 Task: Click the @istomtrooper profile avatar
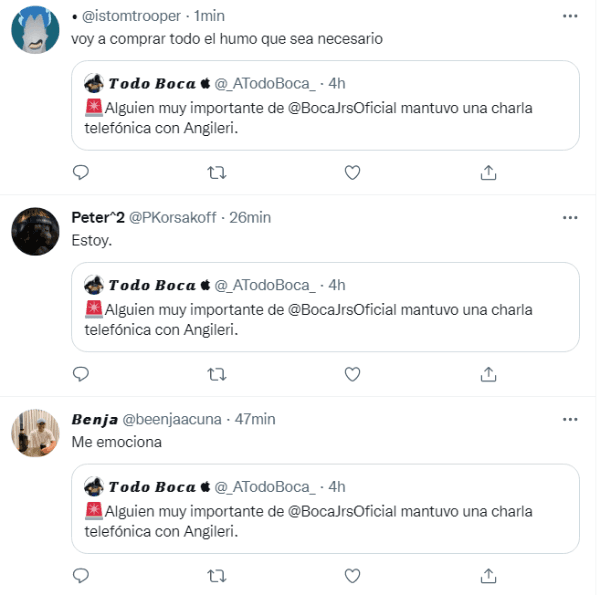tap(35, 30)
